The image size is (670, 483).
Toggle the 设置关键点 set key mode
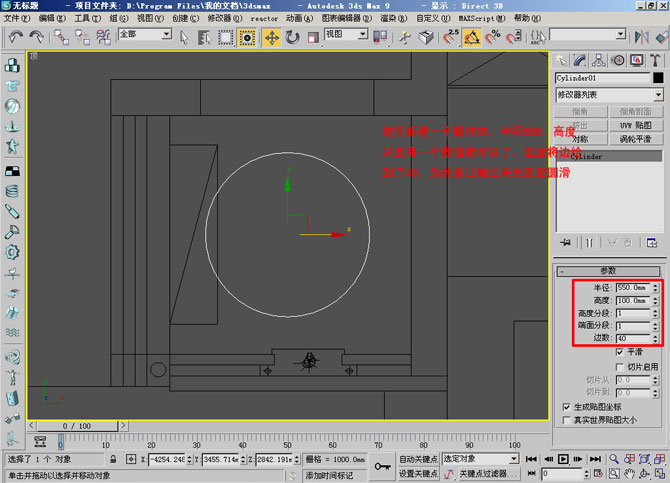(x=418, y=474)
